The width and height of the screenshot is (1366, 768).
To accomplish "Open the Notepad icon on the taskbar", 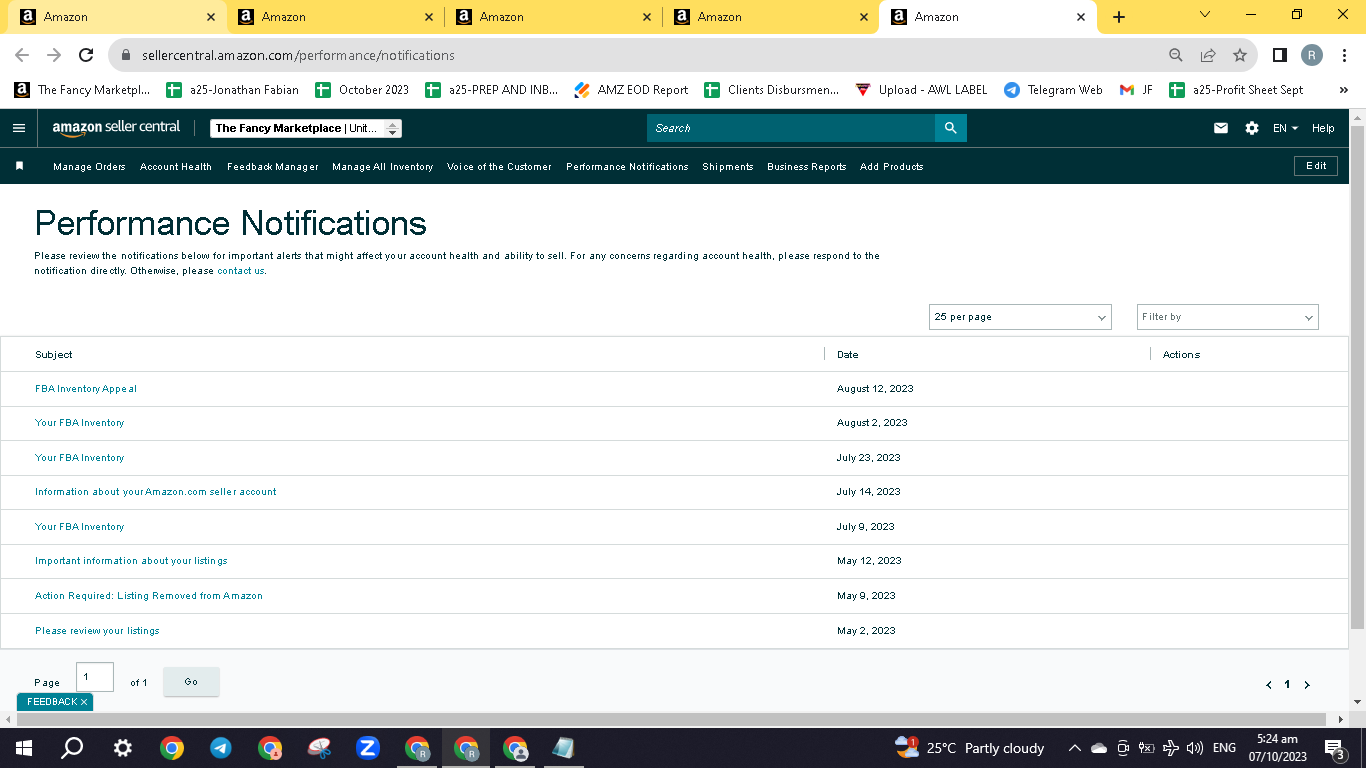I will tap(564, 748).
